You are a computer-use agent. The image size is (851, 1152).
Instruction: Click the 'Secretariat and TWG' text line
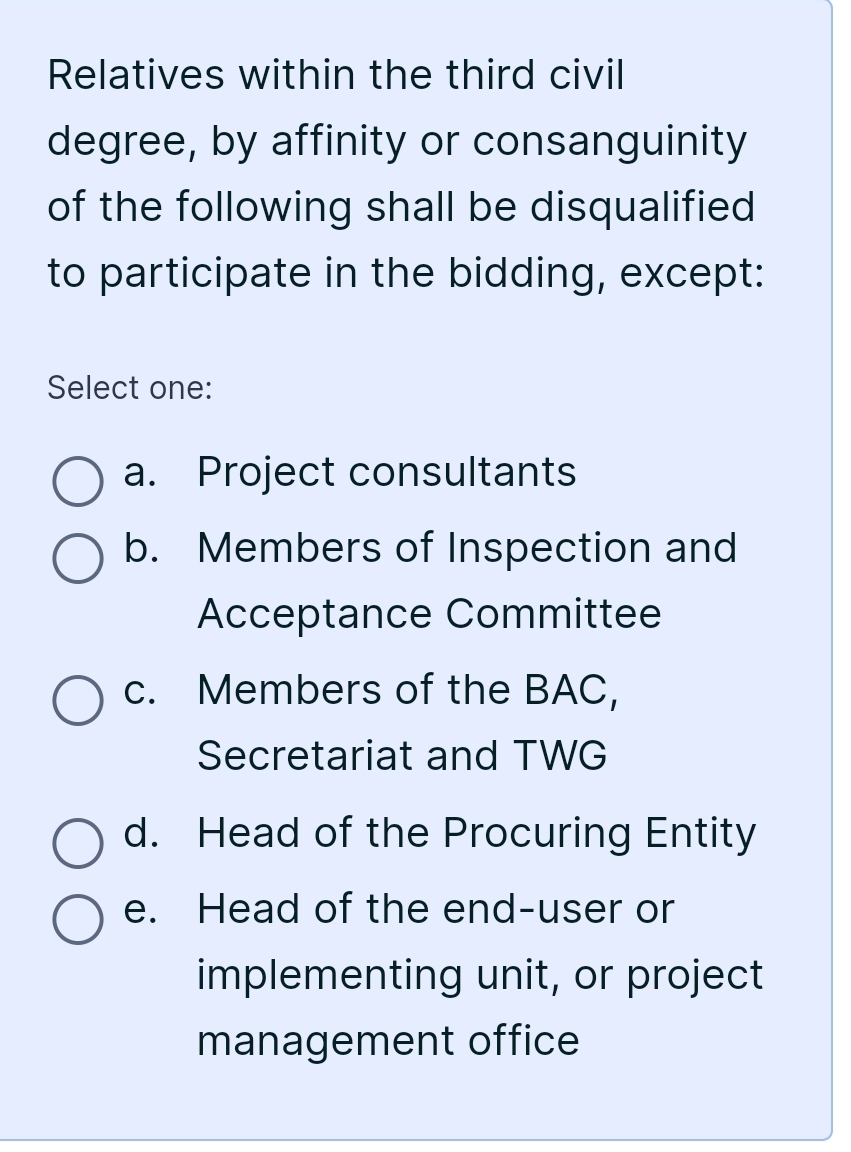[402, 755]
